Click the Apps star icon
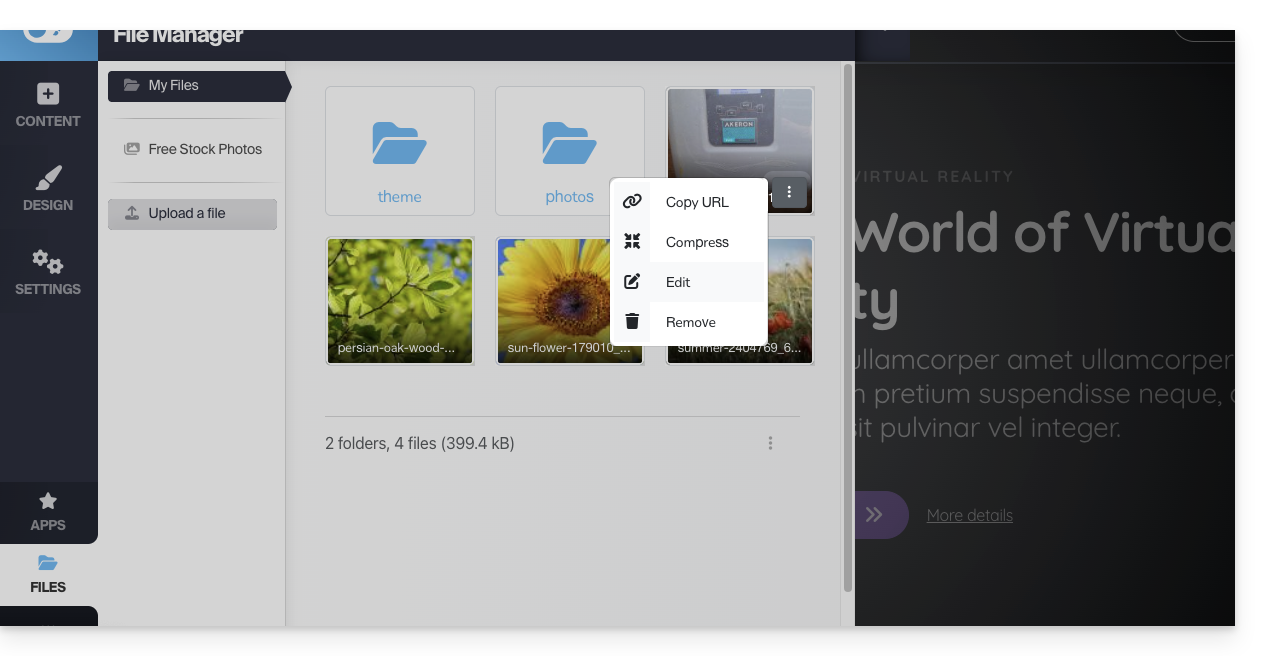The width and height of the screenshot is (1265, 656). (x=48, y=501)
